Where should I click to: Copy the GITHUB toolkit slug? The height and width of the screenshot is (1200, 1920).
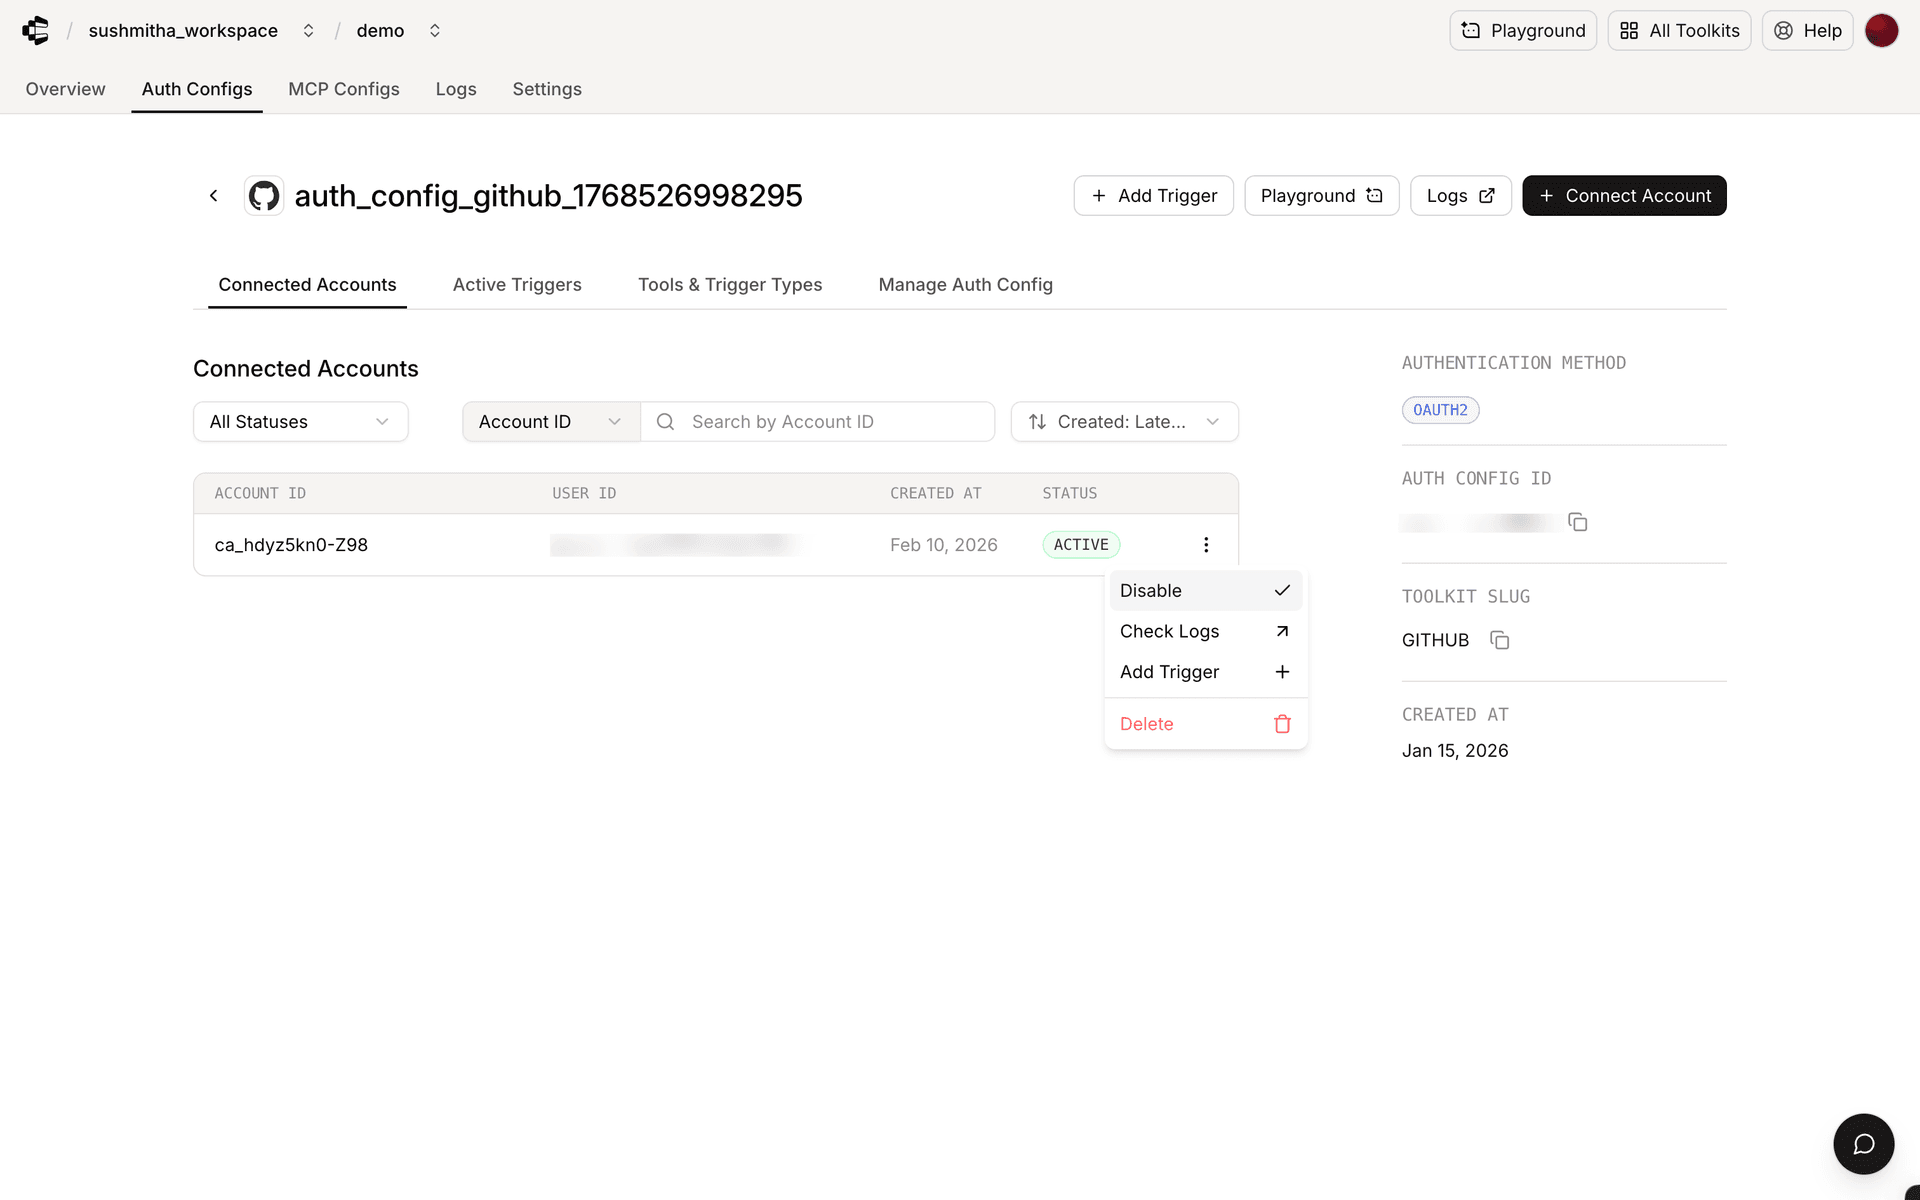tap(1499, 640)
